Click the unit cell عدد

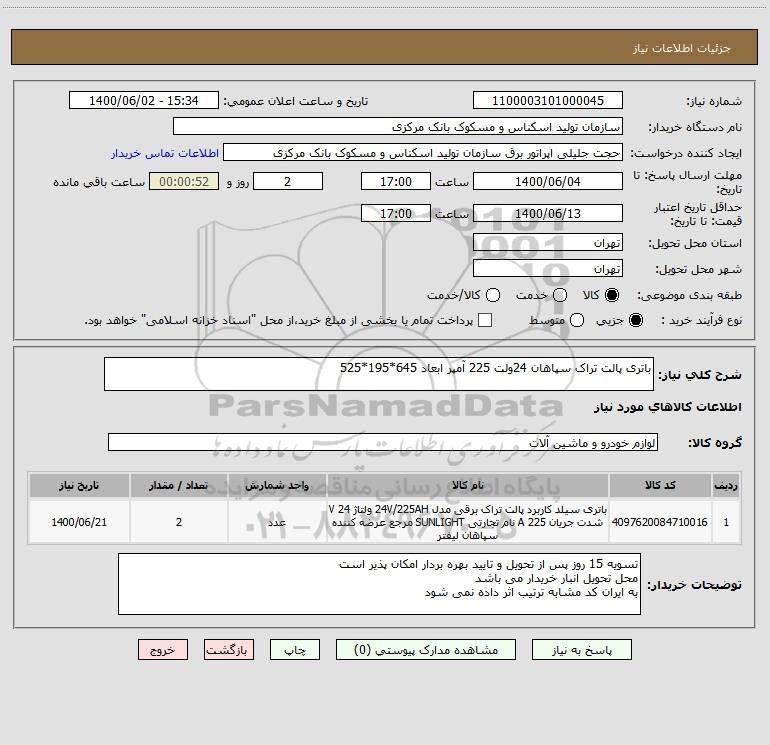point(277,522)
